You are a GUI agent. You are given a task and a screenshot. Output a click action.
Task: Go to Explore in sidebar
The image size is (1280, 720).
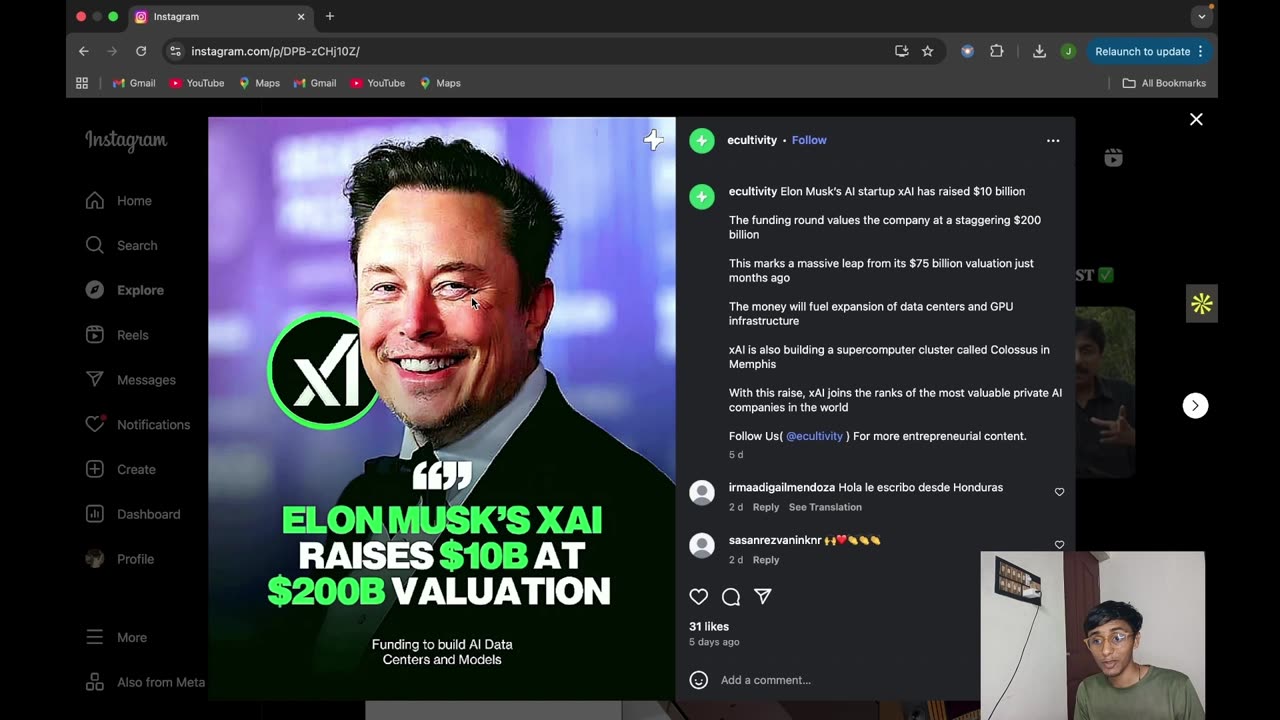pos(125,290)
